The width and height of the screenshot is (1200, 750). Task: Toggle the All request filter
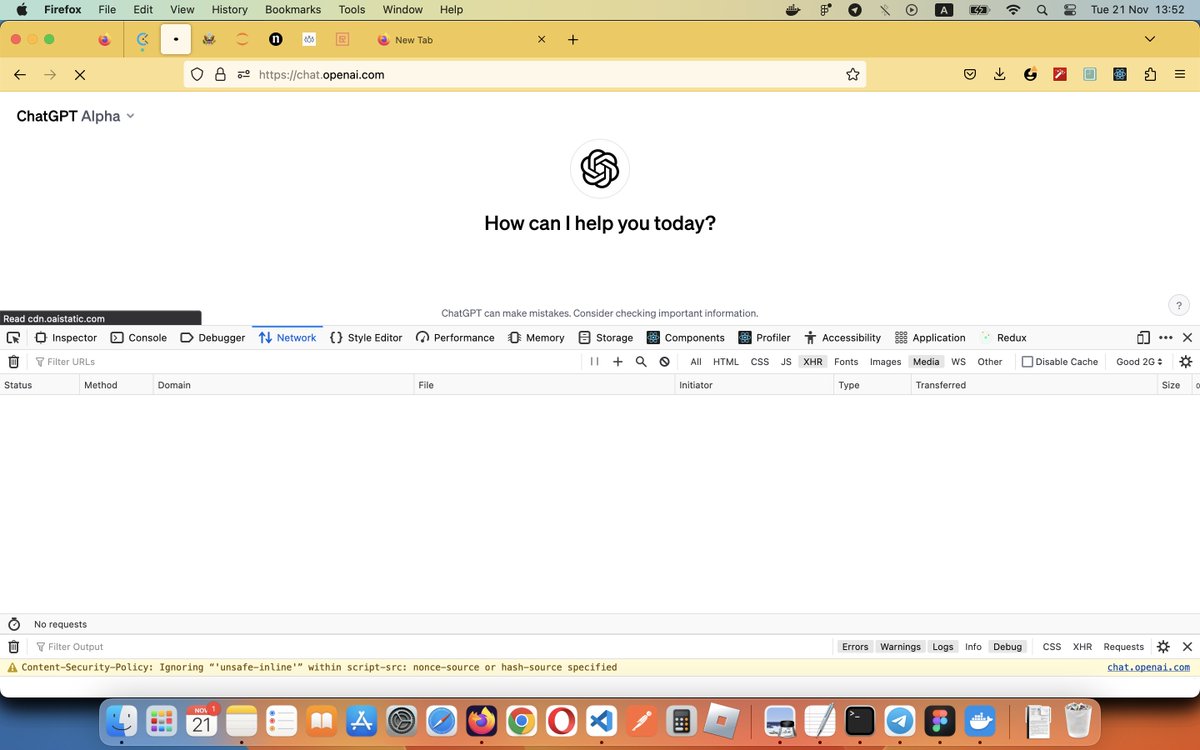tap(696, 362)
